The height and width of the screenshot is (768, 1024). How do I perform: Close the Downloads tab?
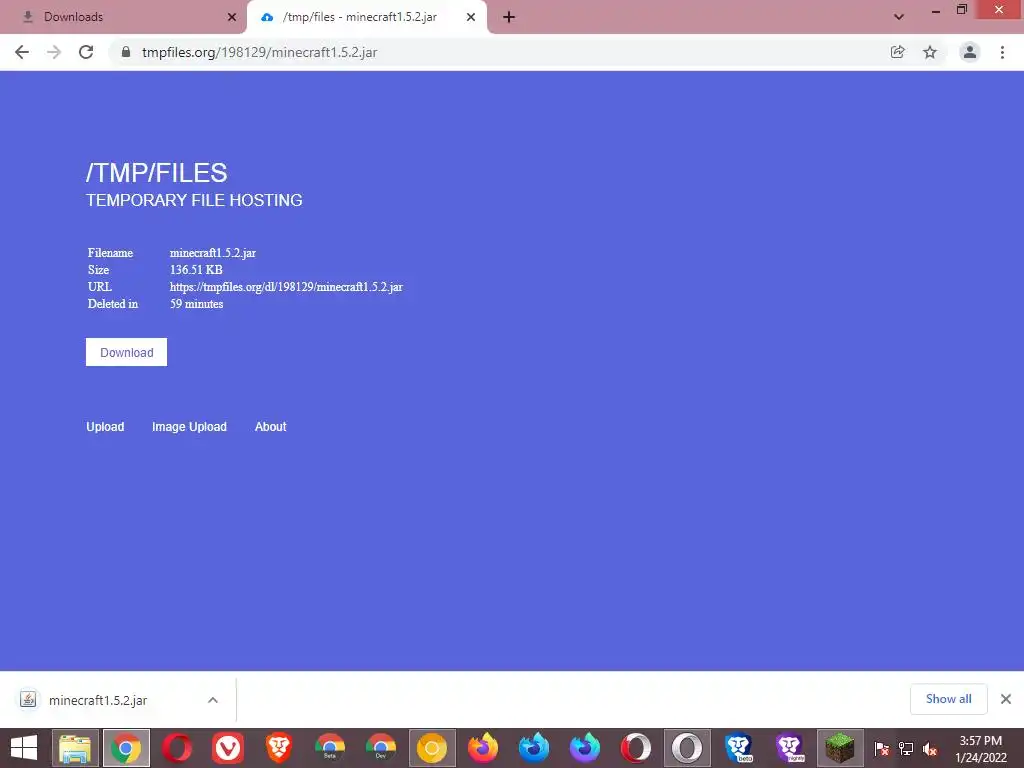click(x=232, y=17)
